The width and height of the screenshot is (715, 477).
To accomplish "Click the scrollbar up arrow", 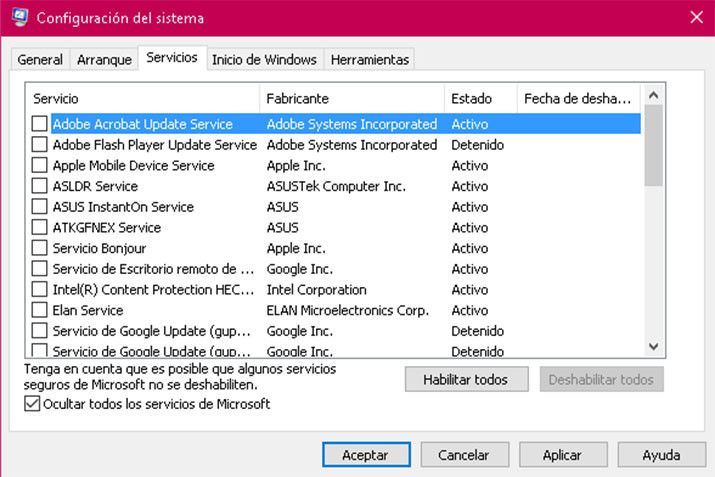I will point(653,95).
